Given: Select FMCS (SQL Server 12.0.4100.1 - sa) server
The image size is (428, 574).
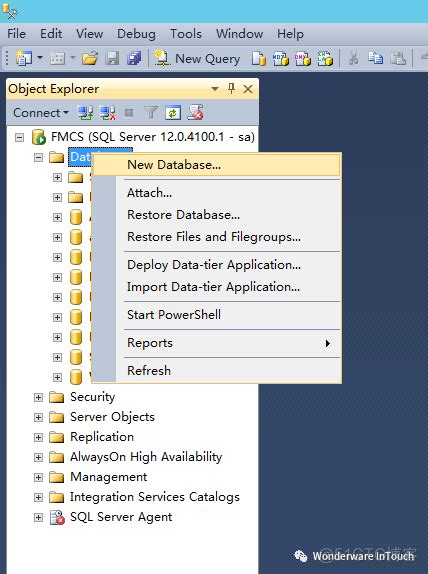Looking at the screenshot, I should pos(153,137).
